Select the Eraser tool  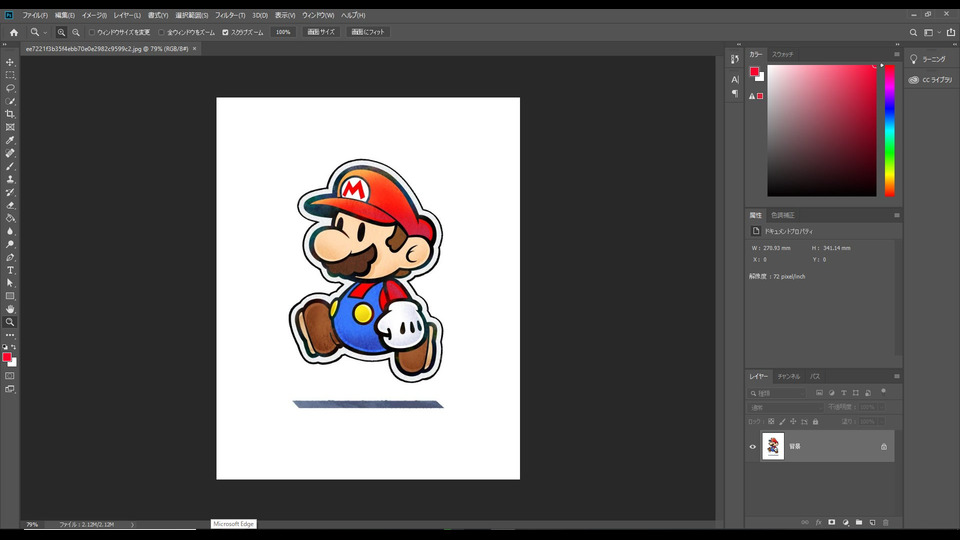[x=10, y=205]
